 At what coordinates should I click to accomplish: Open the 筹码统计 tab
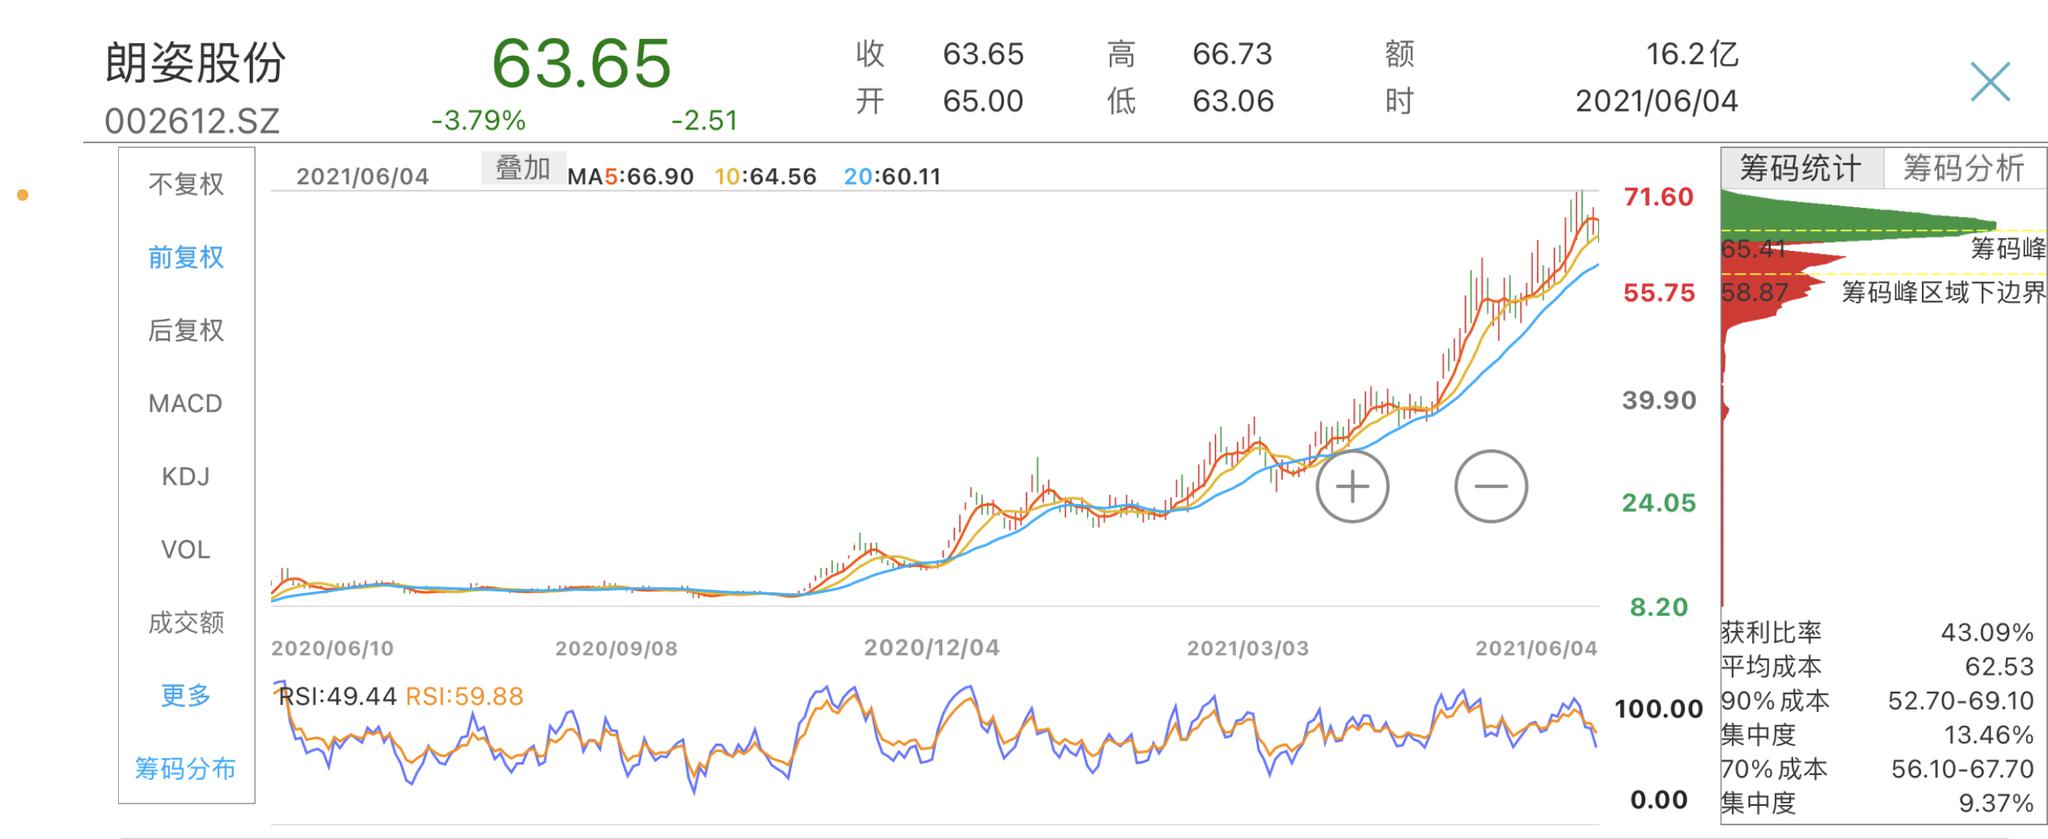[x=1801, y=168]
